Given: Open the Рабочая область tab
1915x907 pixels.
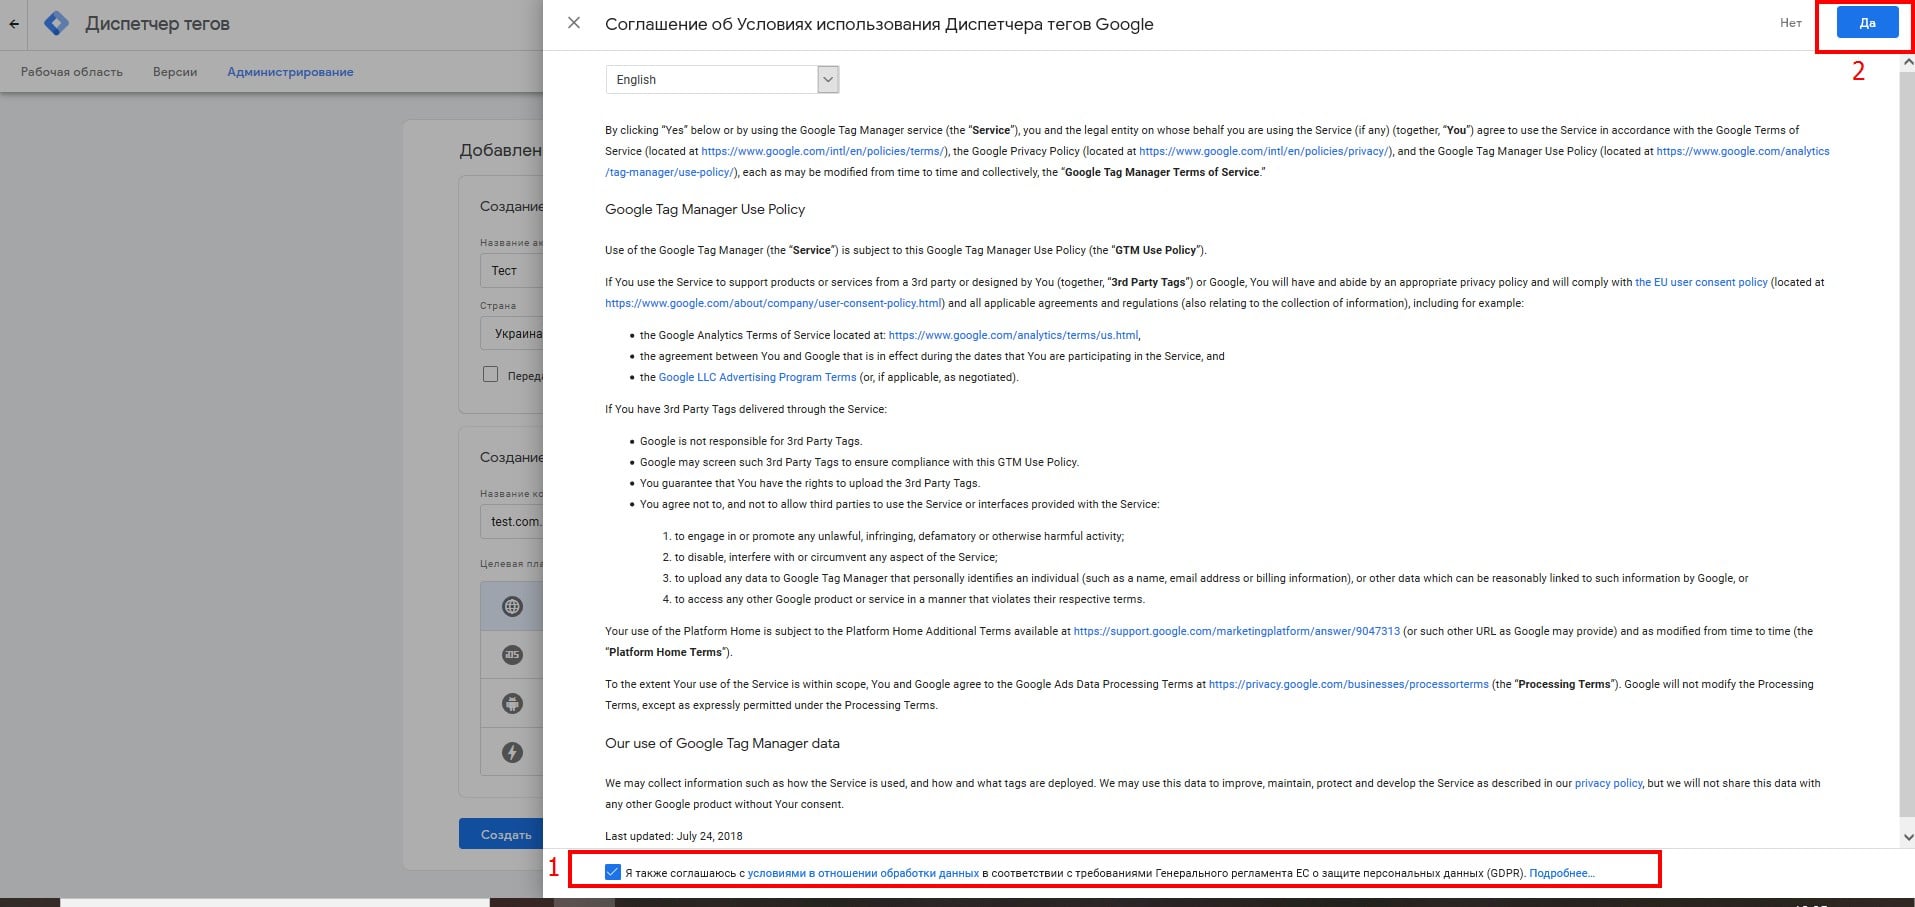Looking at the screenshot, I should click(x=72, y=72).
